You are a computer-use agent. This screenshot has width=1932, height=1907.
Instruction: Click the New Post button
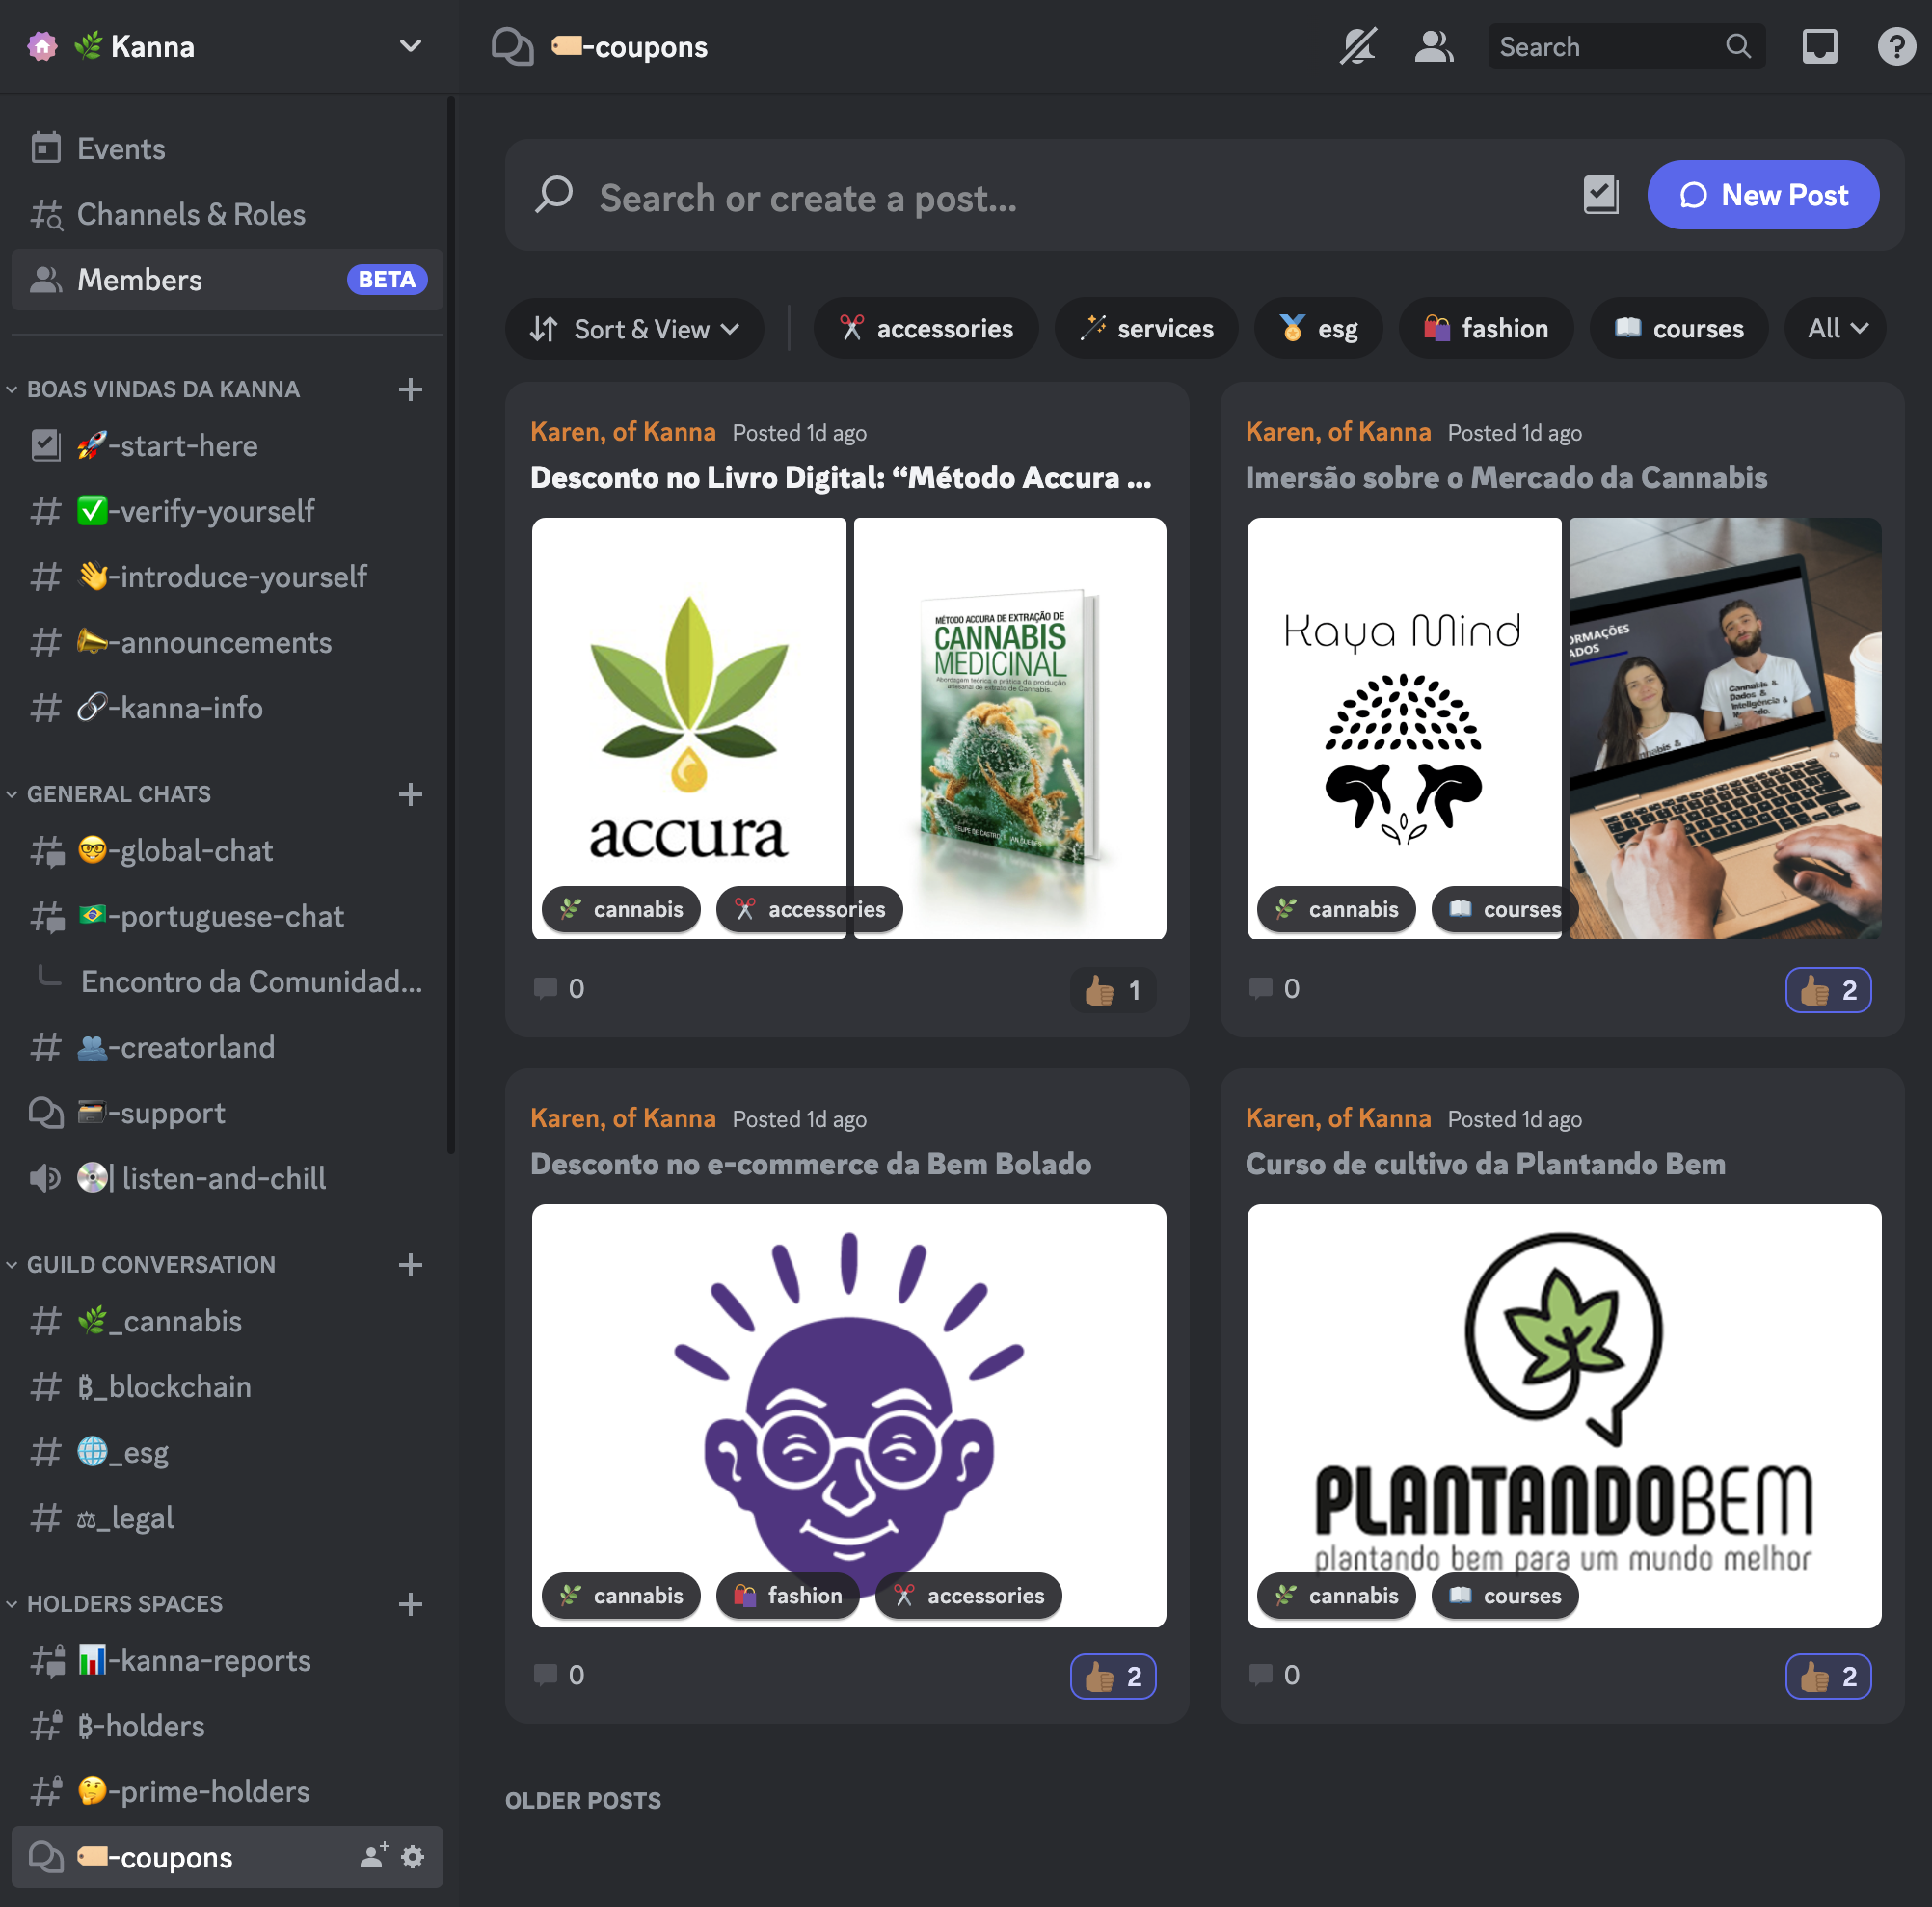click(x=1763, y=195)
